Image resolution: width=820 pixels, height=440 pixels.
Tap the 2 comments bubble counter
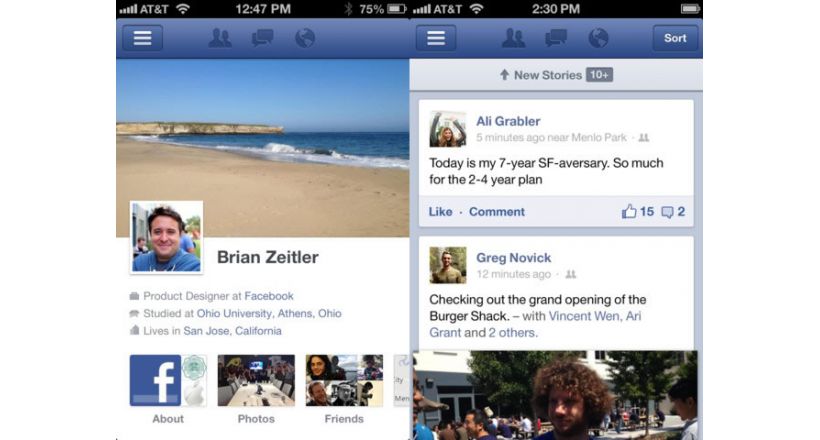point(673,212)
